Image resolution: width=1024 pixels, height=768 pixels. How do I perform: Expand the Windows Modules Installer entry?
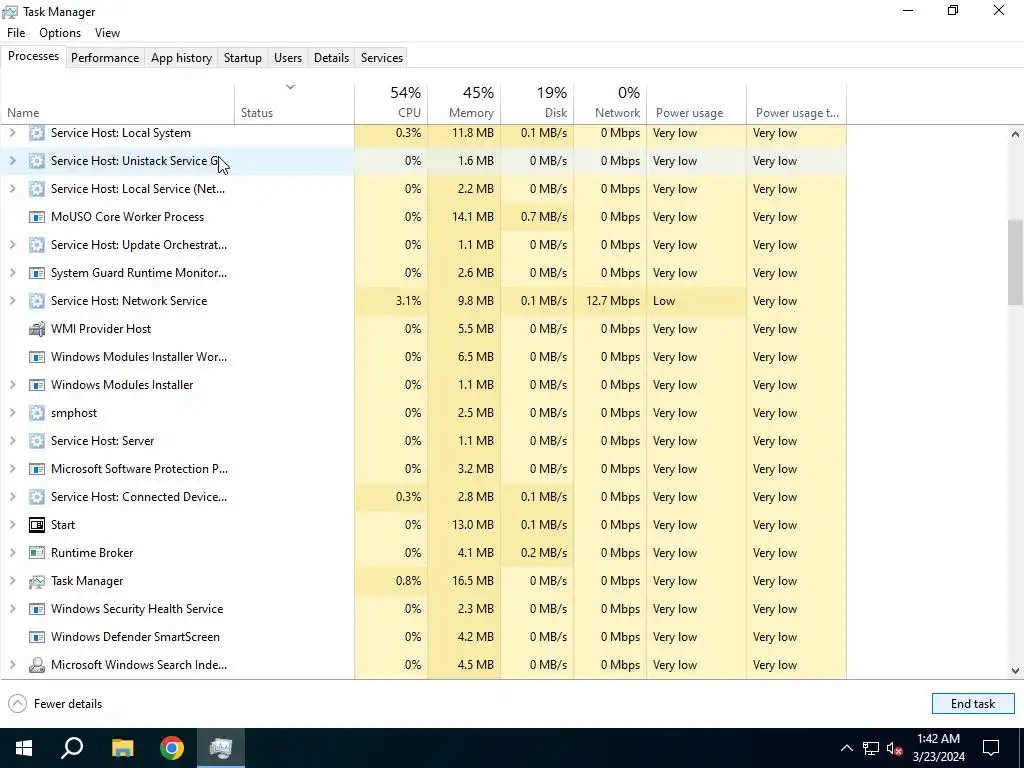click(x=12, y=385)
